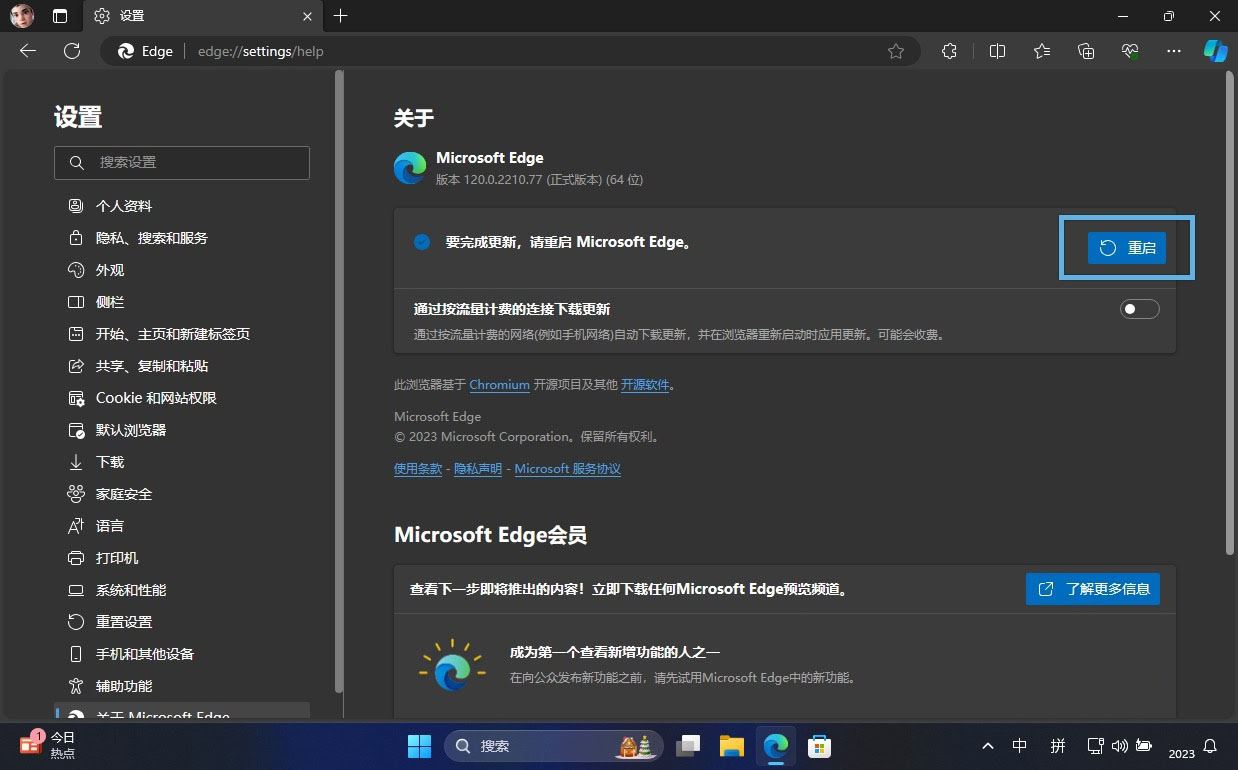The height and width of the screenshot is (770, 1238).
Task: Select the 设置 browser tab
Action: pyautogui.click(x=203, y=16)
